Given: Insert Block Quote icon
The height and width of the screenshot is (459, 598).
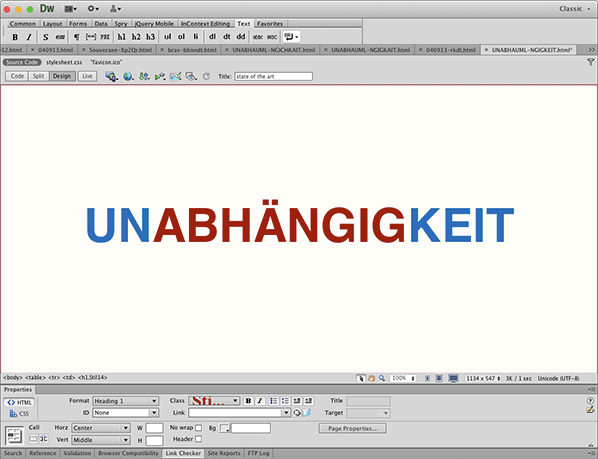Looking at the screenshot, I should click(x=91, y=37).
